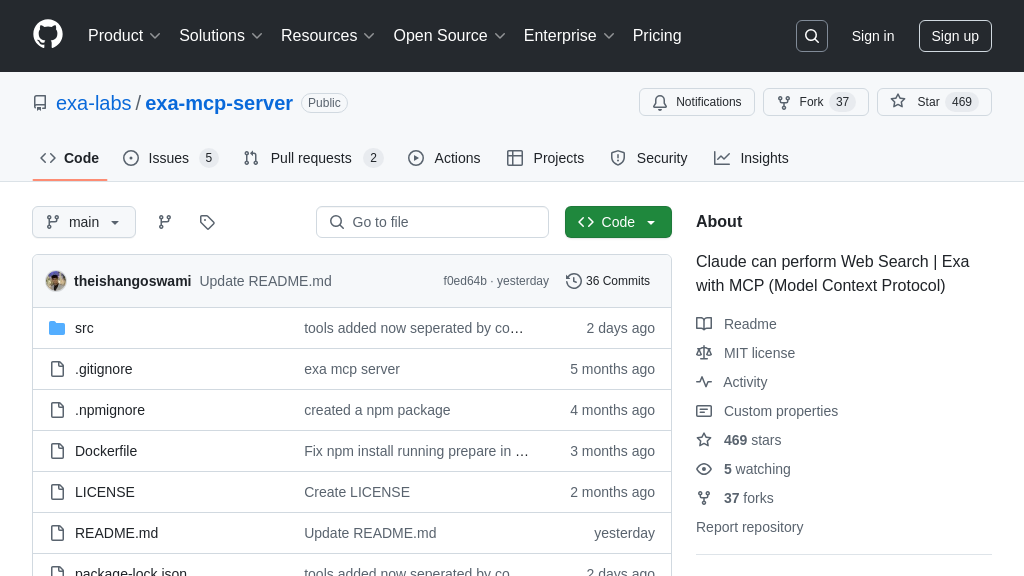Image resolution: width=1024 pixels, height=576 pixels.
Task: Click the GitHub logo icon
Action: click(x=48, y=35)
